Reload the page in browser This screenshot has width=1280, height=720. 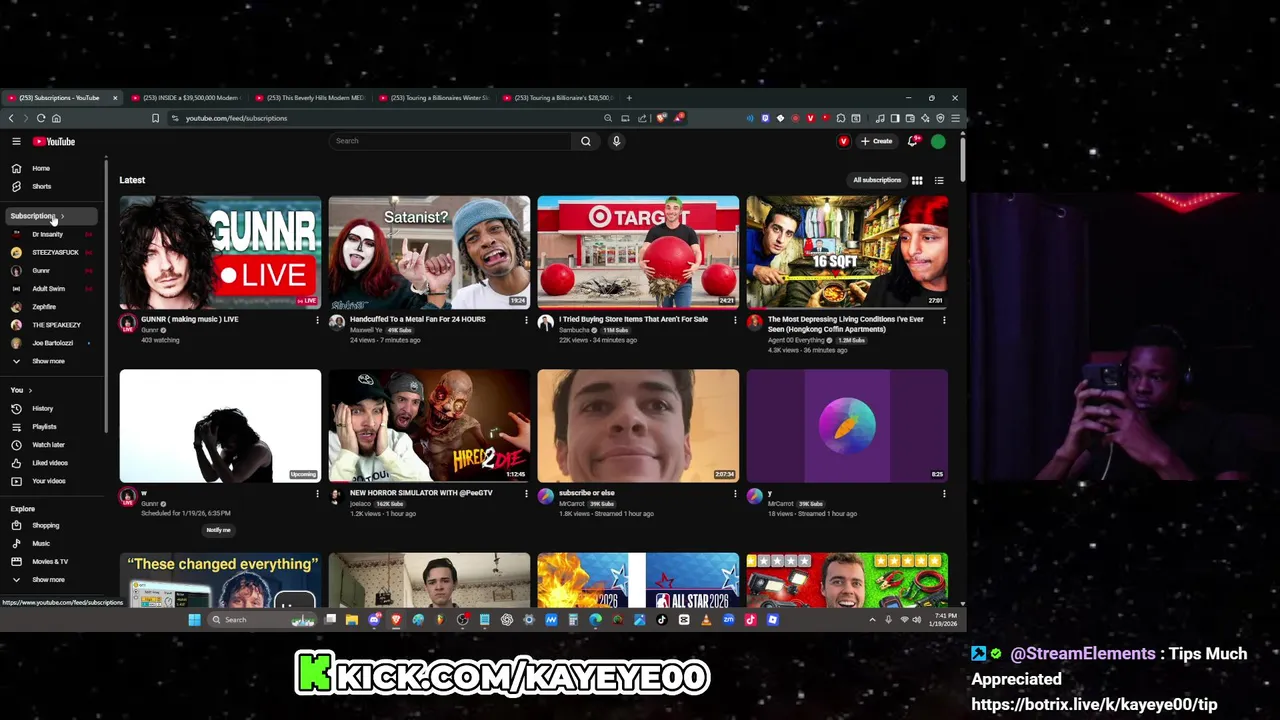pos(41,118)
